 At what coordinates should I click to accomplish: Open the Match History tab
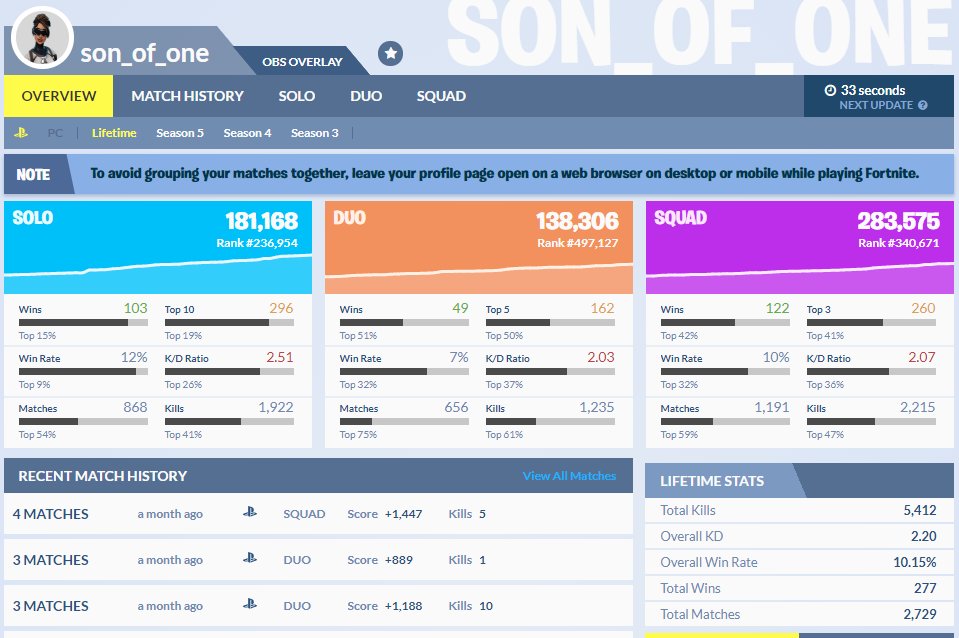pos(187,96)
